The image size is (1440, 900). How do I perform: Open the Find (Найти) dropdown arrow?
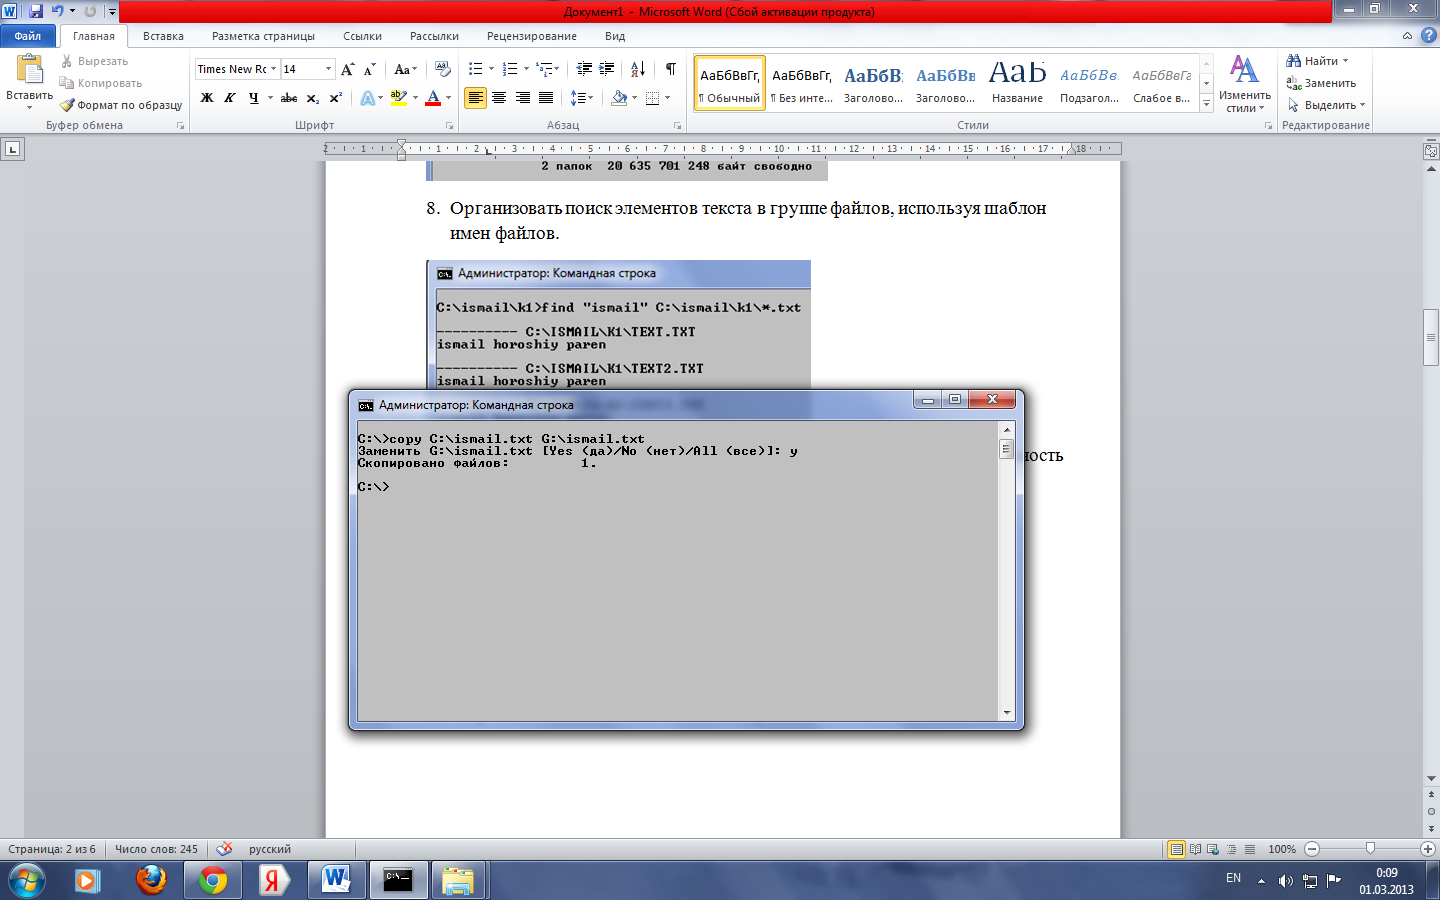tap(1346, 61)
